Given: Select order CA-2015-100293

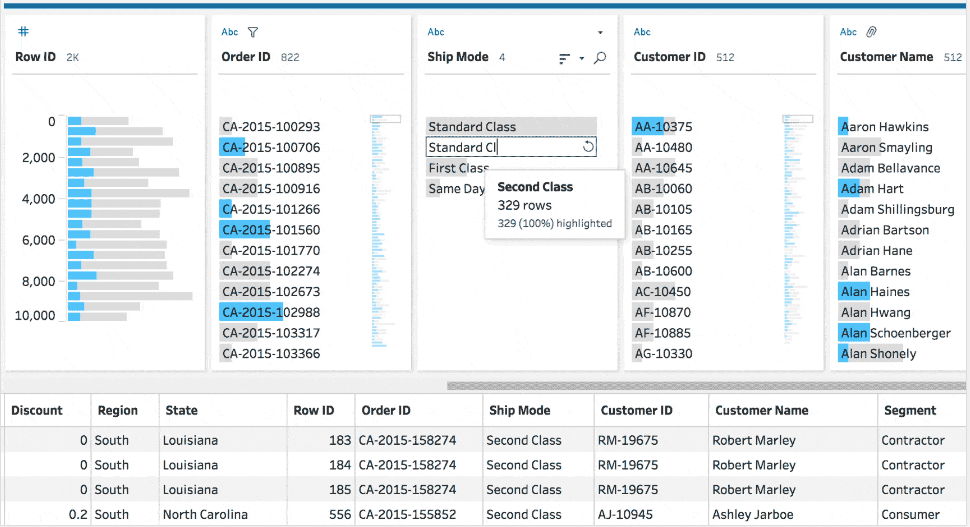Looking at the screenshot, I should pos(271,126).
